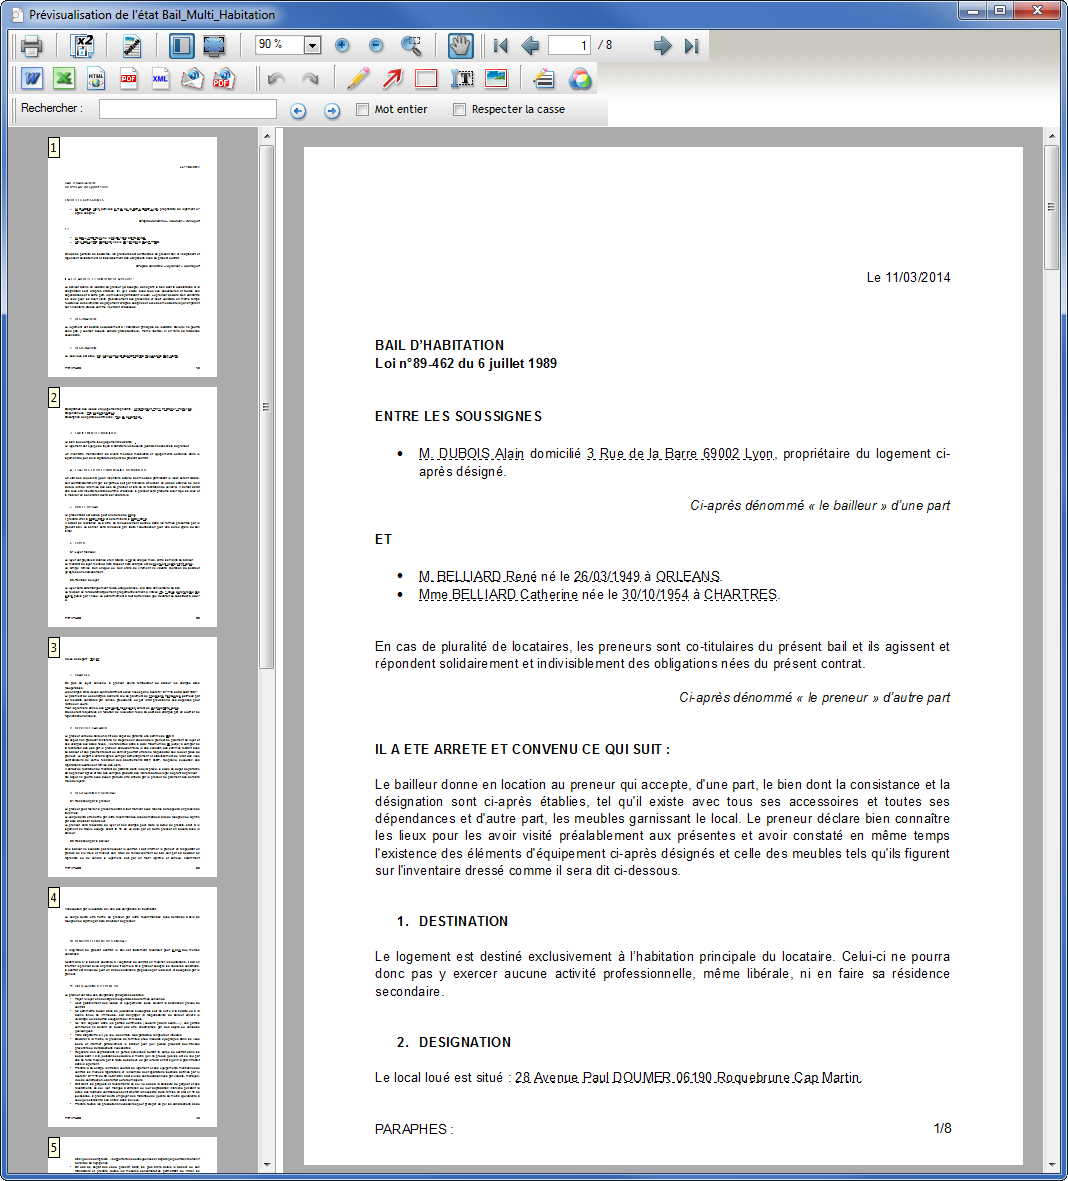Select page 3 thumbnail
1068x1181 pixels.
[x=133, y=756]
